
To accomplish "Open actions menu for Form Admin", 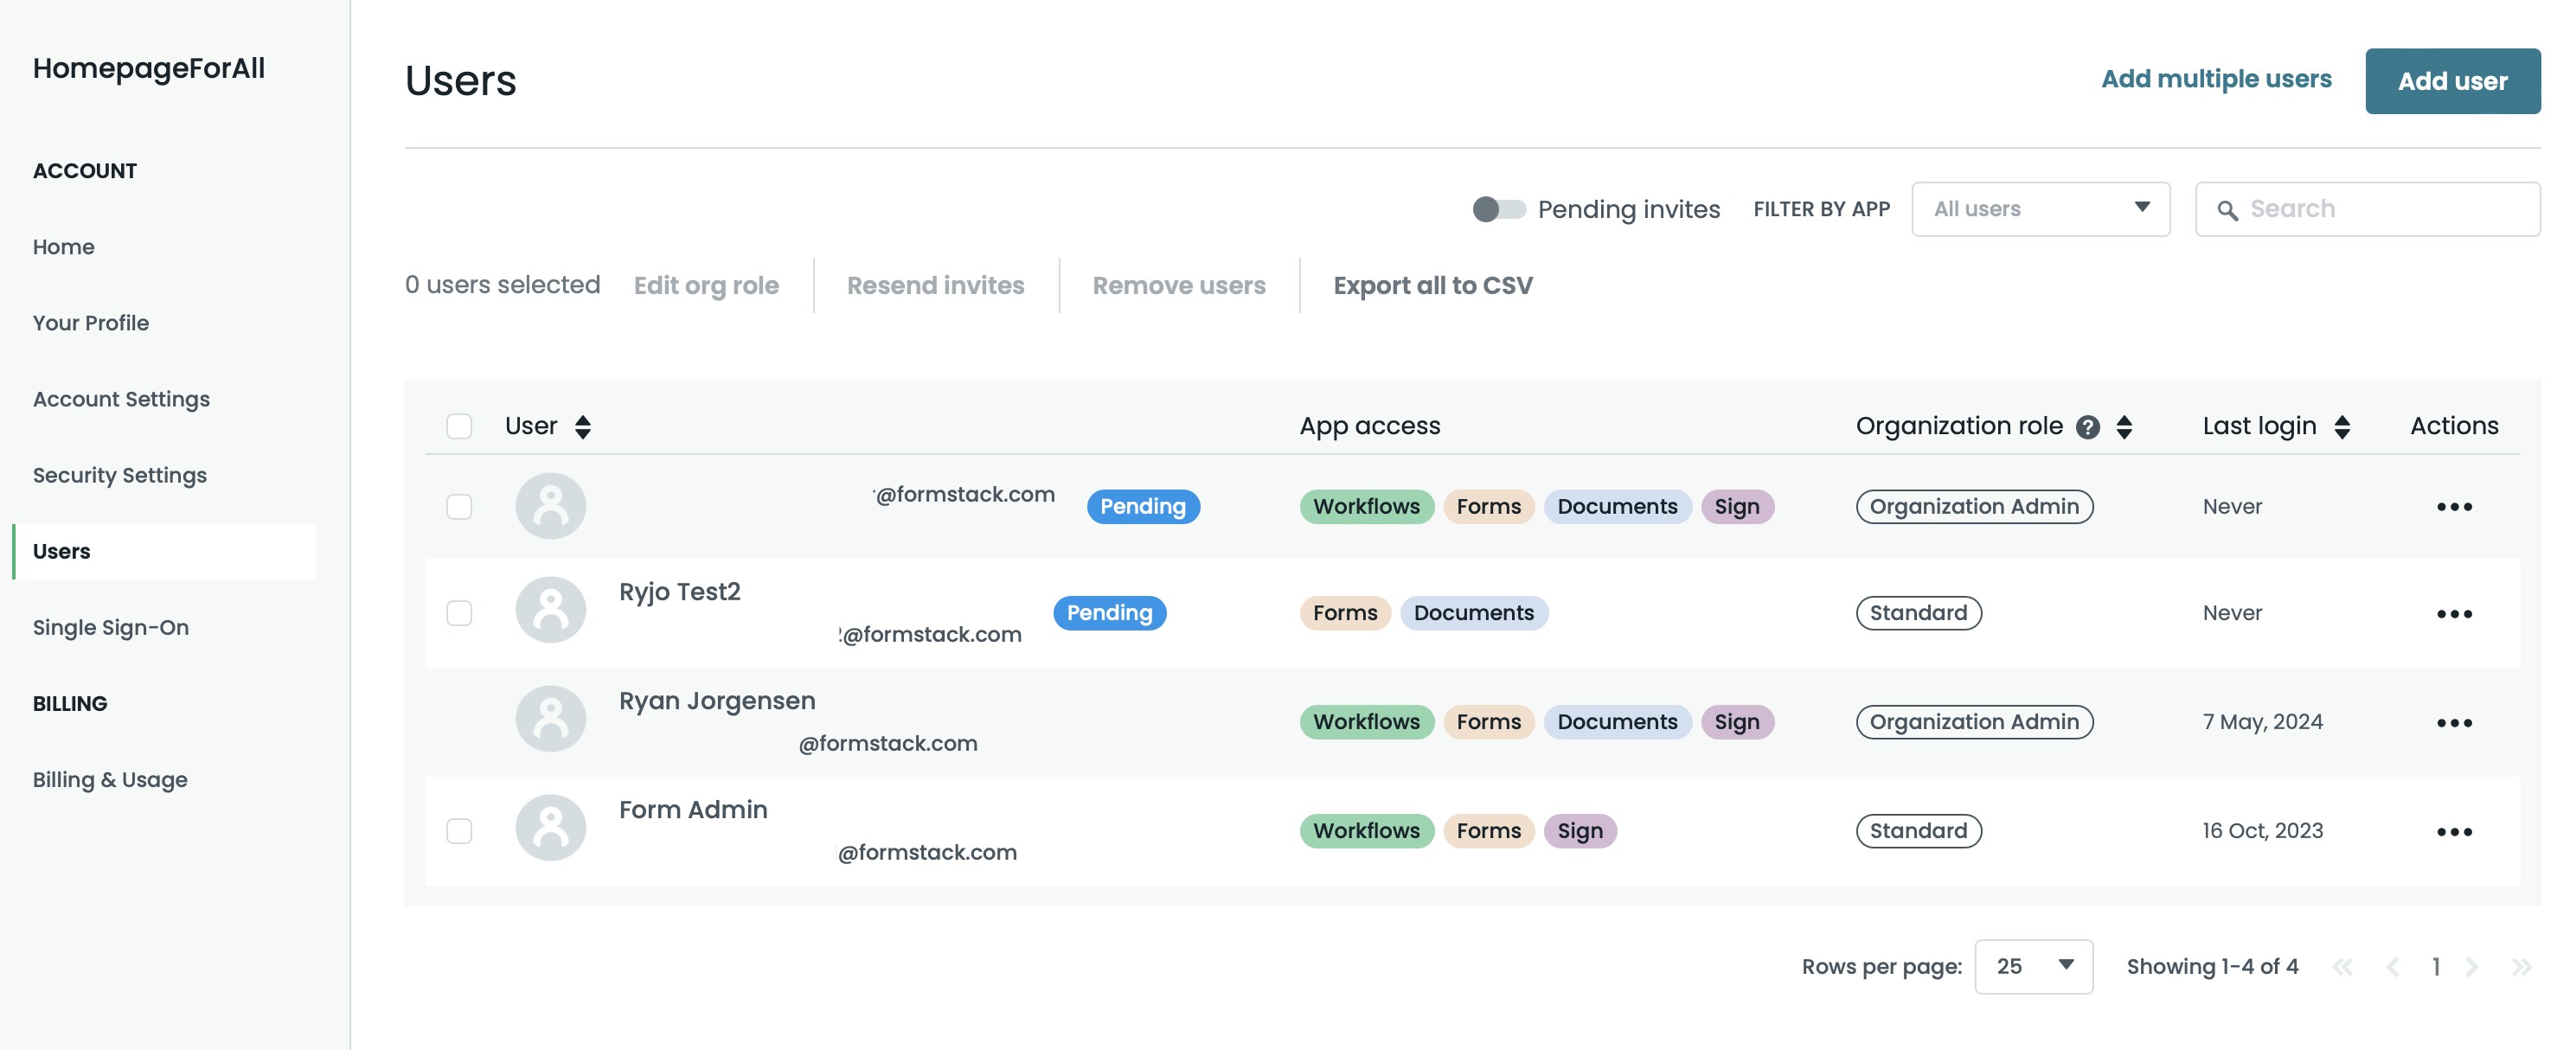I will [x=2453, y=831].
